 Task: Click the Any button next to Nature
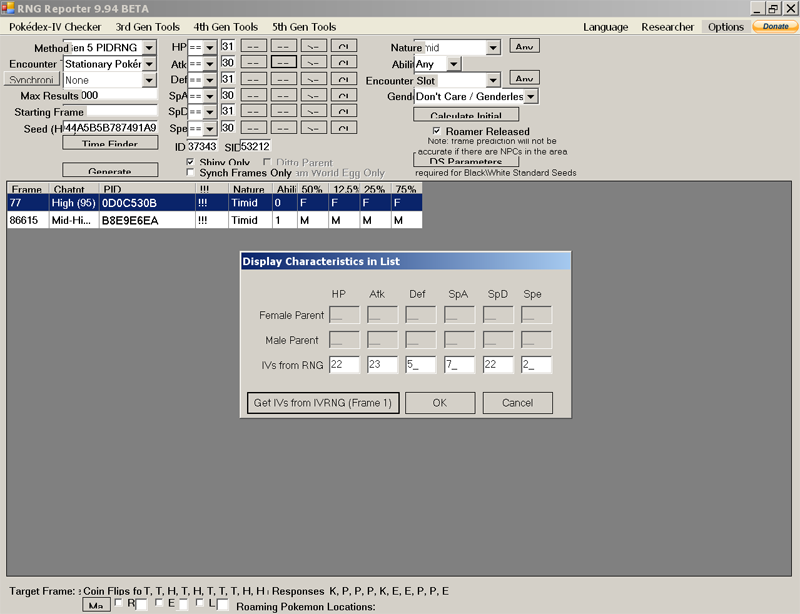524,46
